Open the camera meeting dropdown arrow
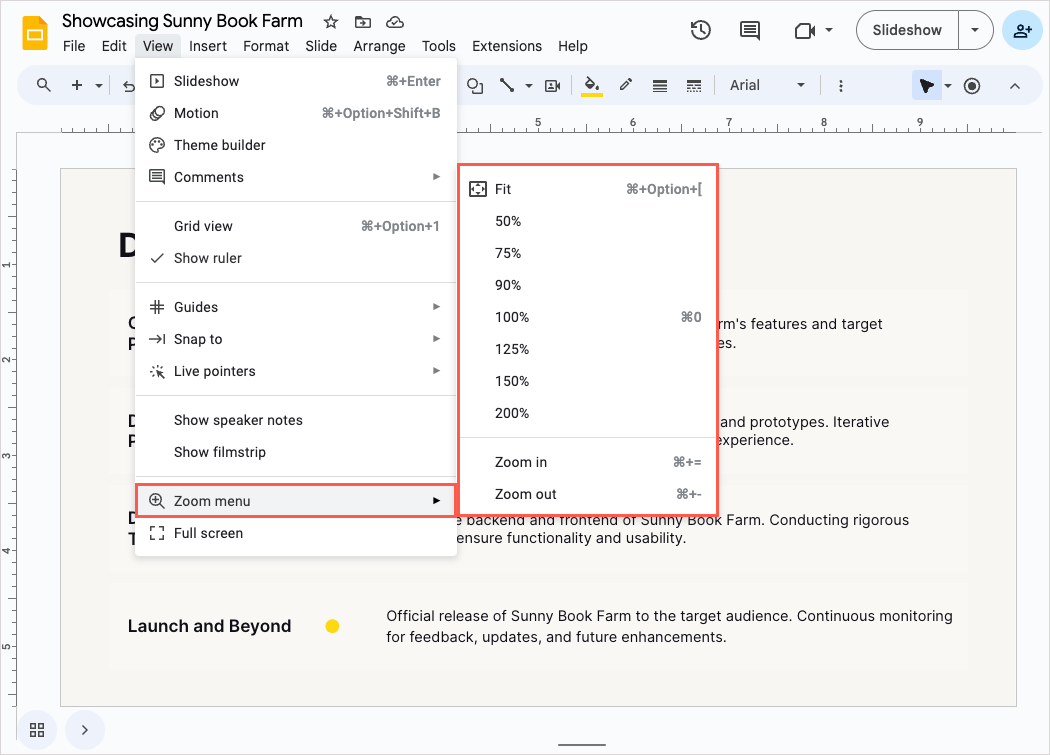Image resolution: width=1050 pixels, height=755 pixels. pyautogui.click(x=829, y=30)
